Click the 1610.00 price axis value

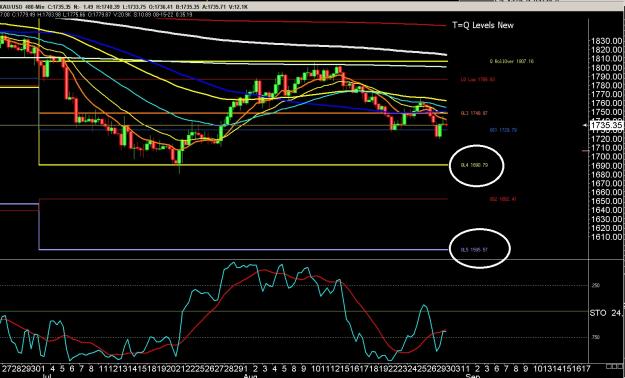(606, 237)
